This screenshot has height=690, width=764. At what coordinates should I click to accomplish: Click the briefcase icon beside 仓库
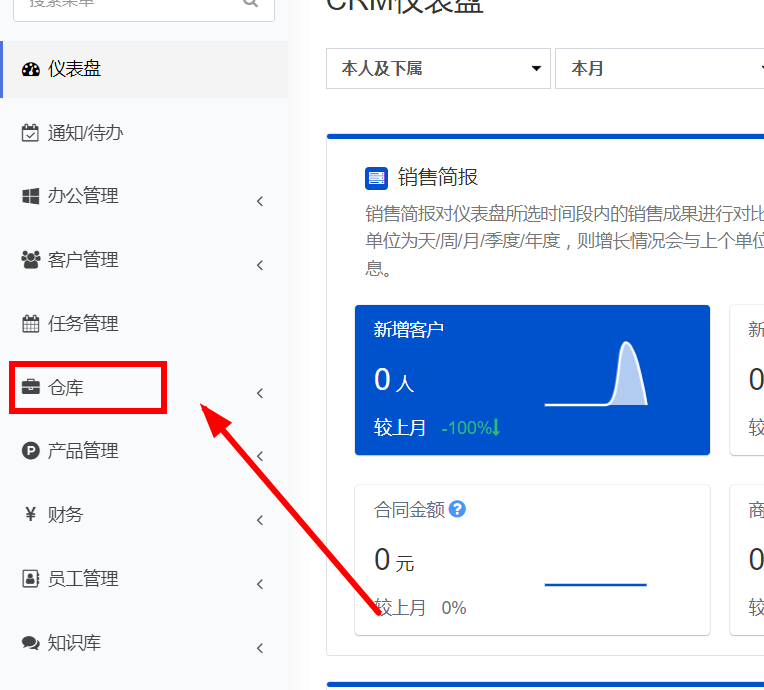coord(31,387)
